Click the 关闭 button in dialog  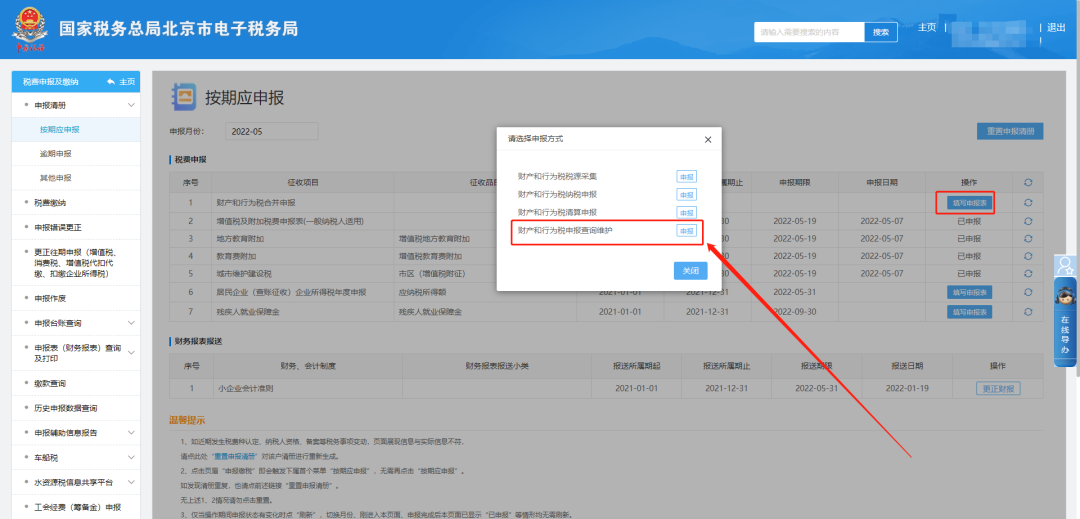(x=690, y=271)
